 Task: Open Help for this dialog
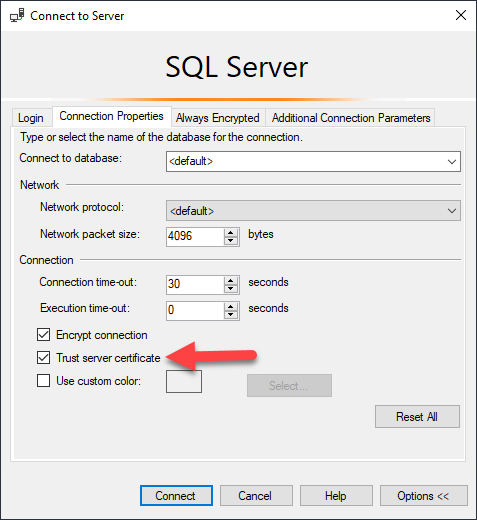coord(336,496)
